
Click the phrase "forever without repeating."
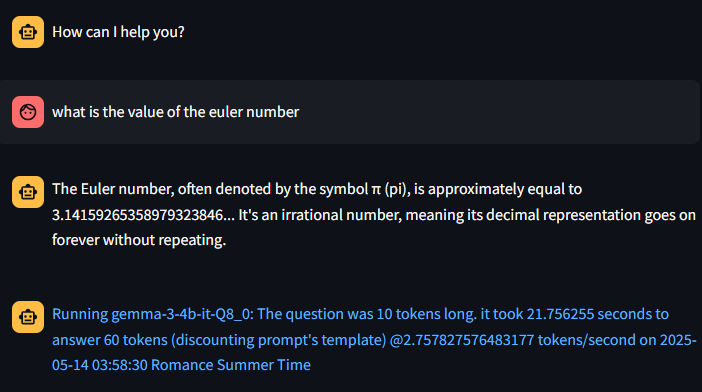pyautogui.click(x=139, y=240)
